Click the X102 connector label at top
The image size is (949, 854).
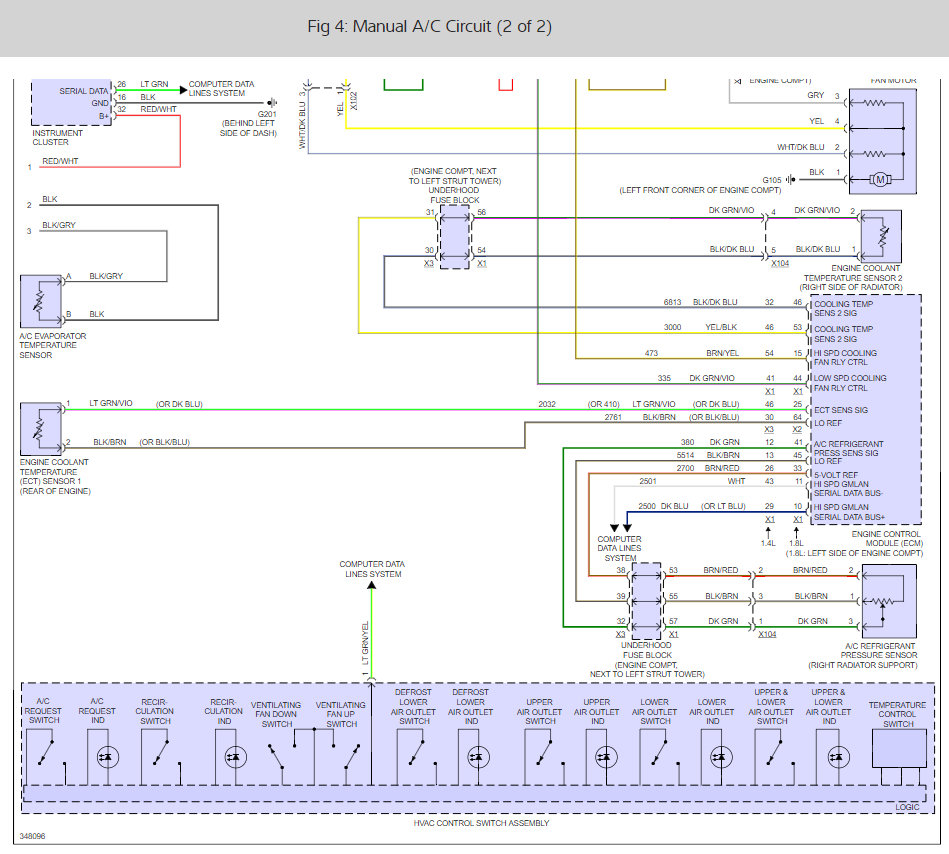point(353,100)
